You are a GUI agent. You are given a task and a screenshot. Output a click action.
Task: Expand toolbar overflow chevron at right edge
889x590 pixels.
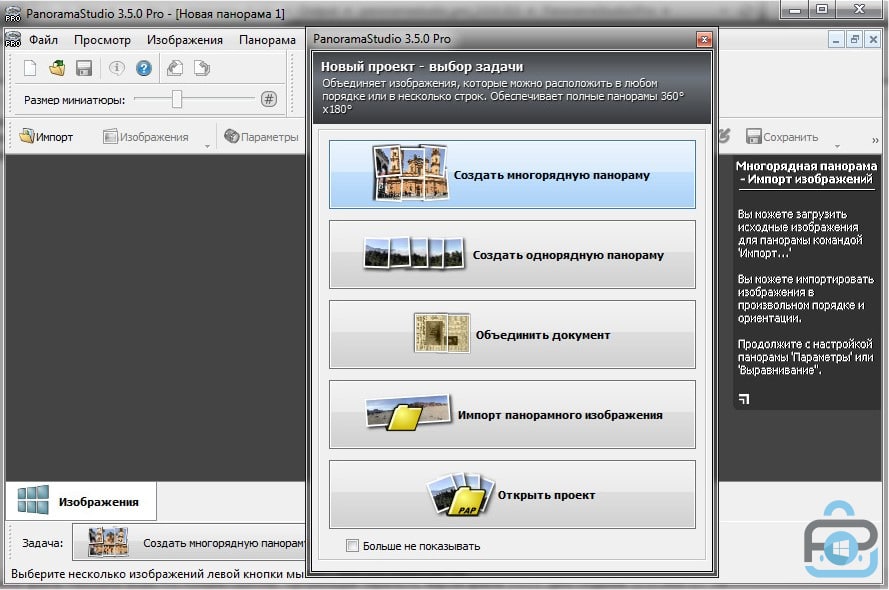click(x=875, y=140)
